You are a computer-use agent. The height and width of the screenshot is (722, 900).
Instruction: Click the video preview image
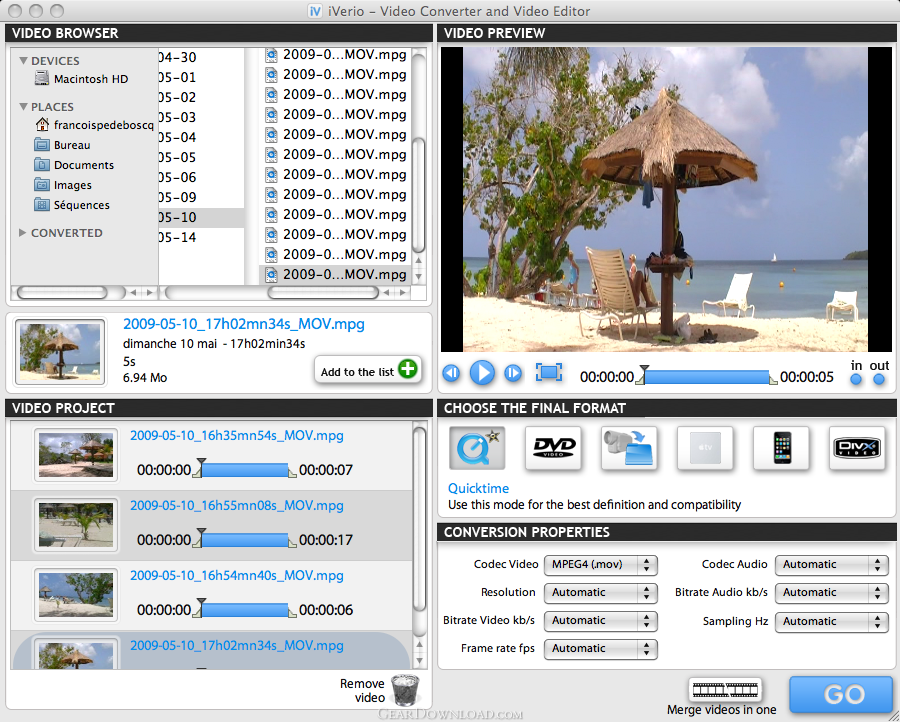[666, 199]
